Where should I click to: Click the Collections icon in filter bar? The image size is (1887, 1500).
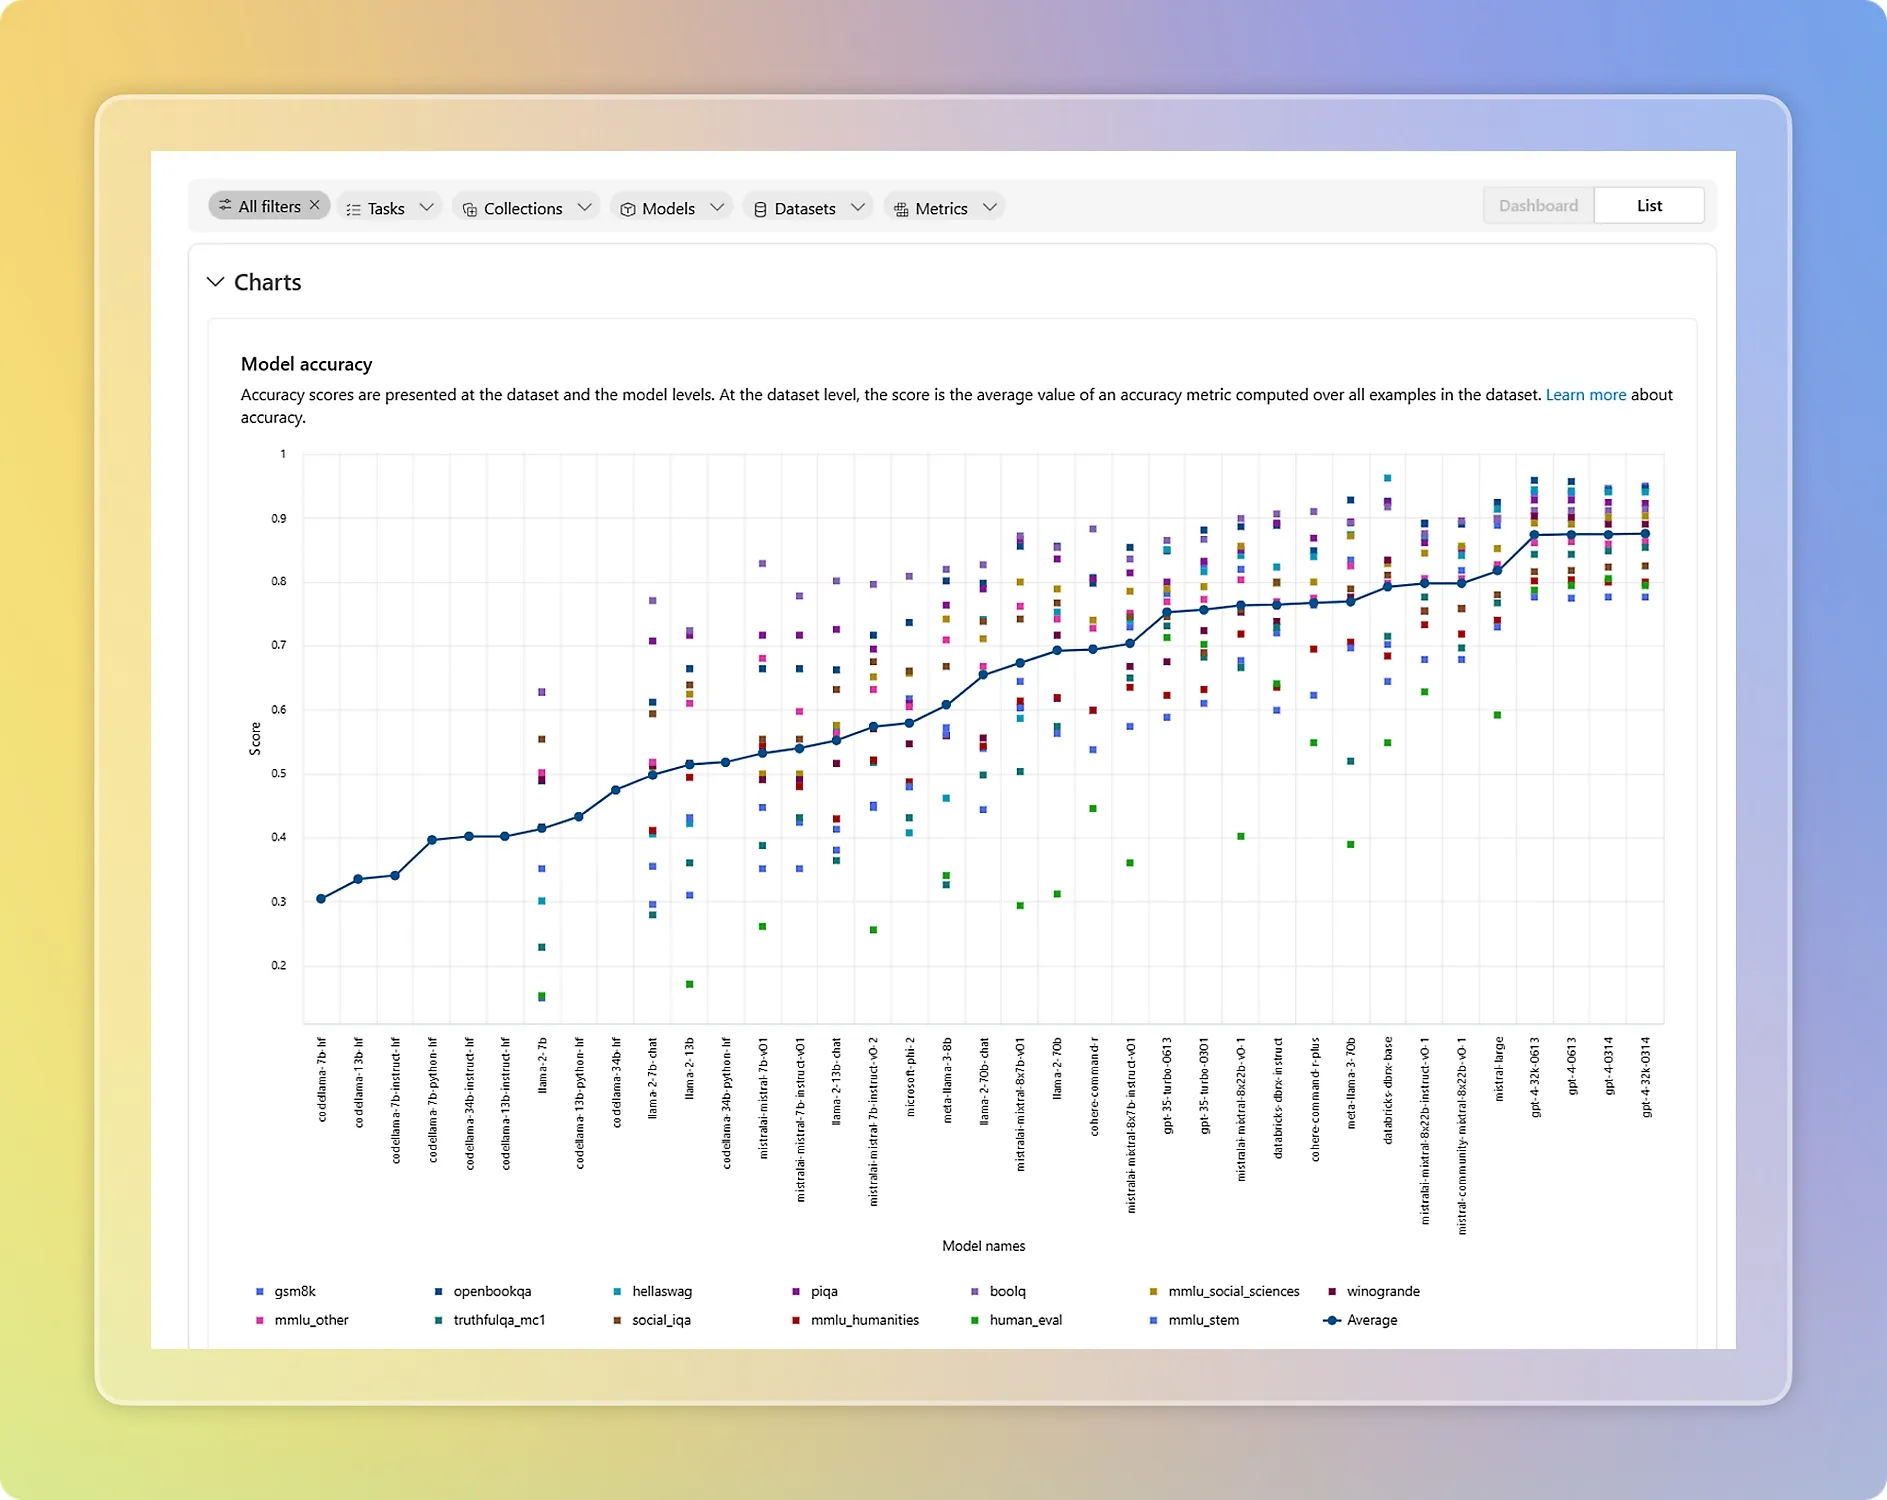(470, 209)
